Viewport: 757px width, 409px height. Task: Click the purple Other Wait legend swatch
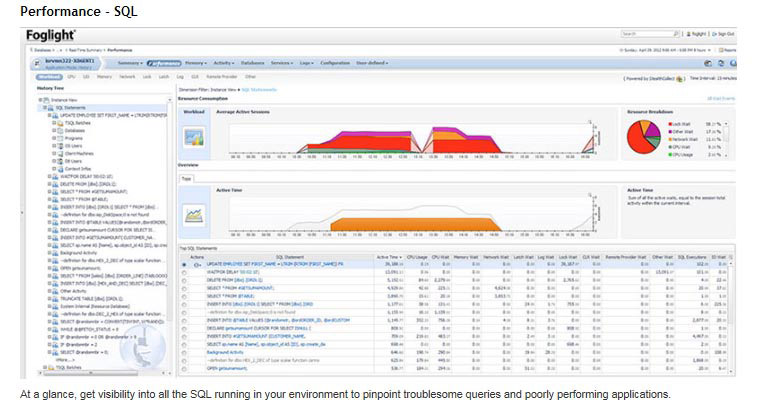(x=670, y=132)
